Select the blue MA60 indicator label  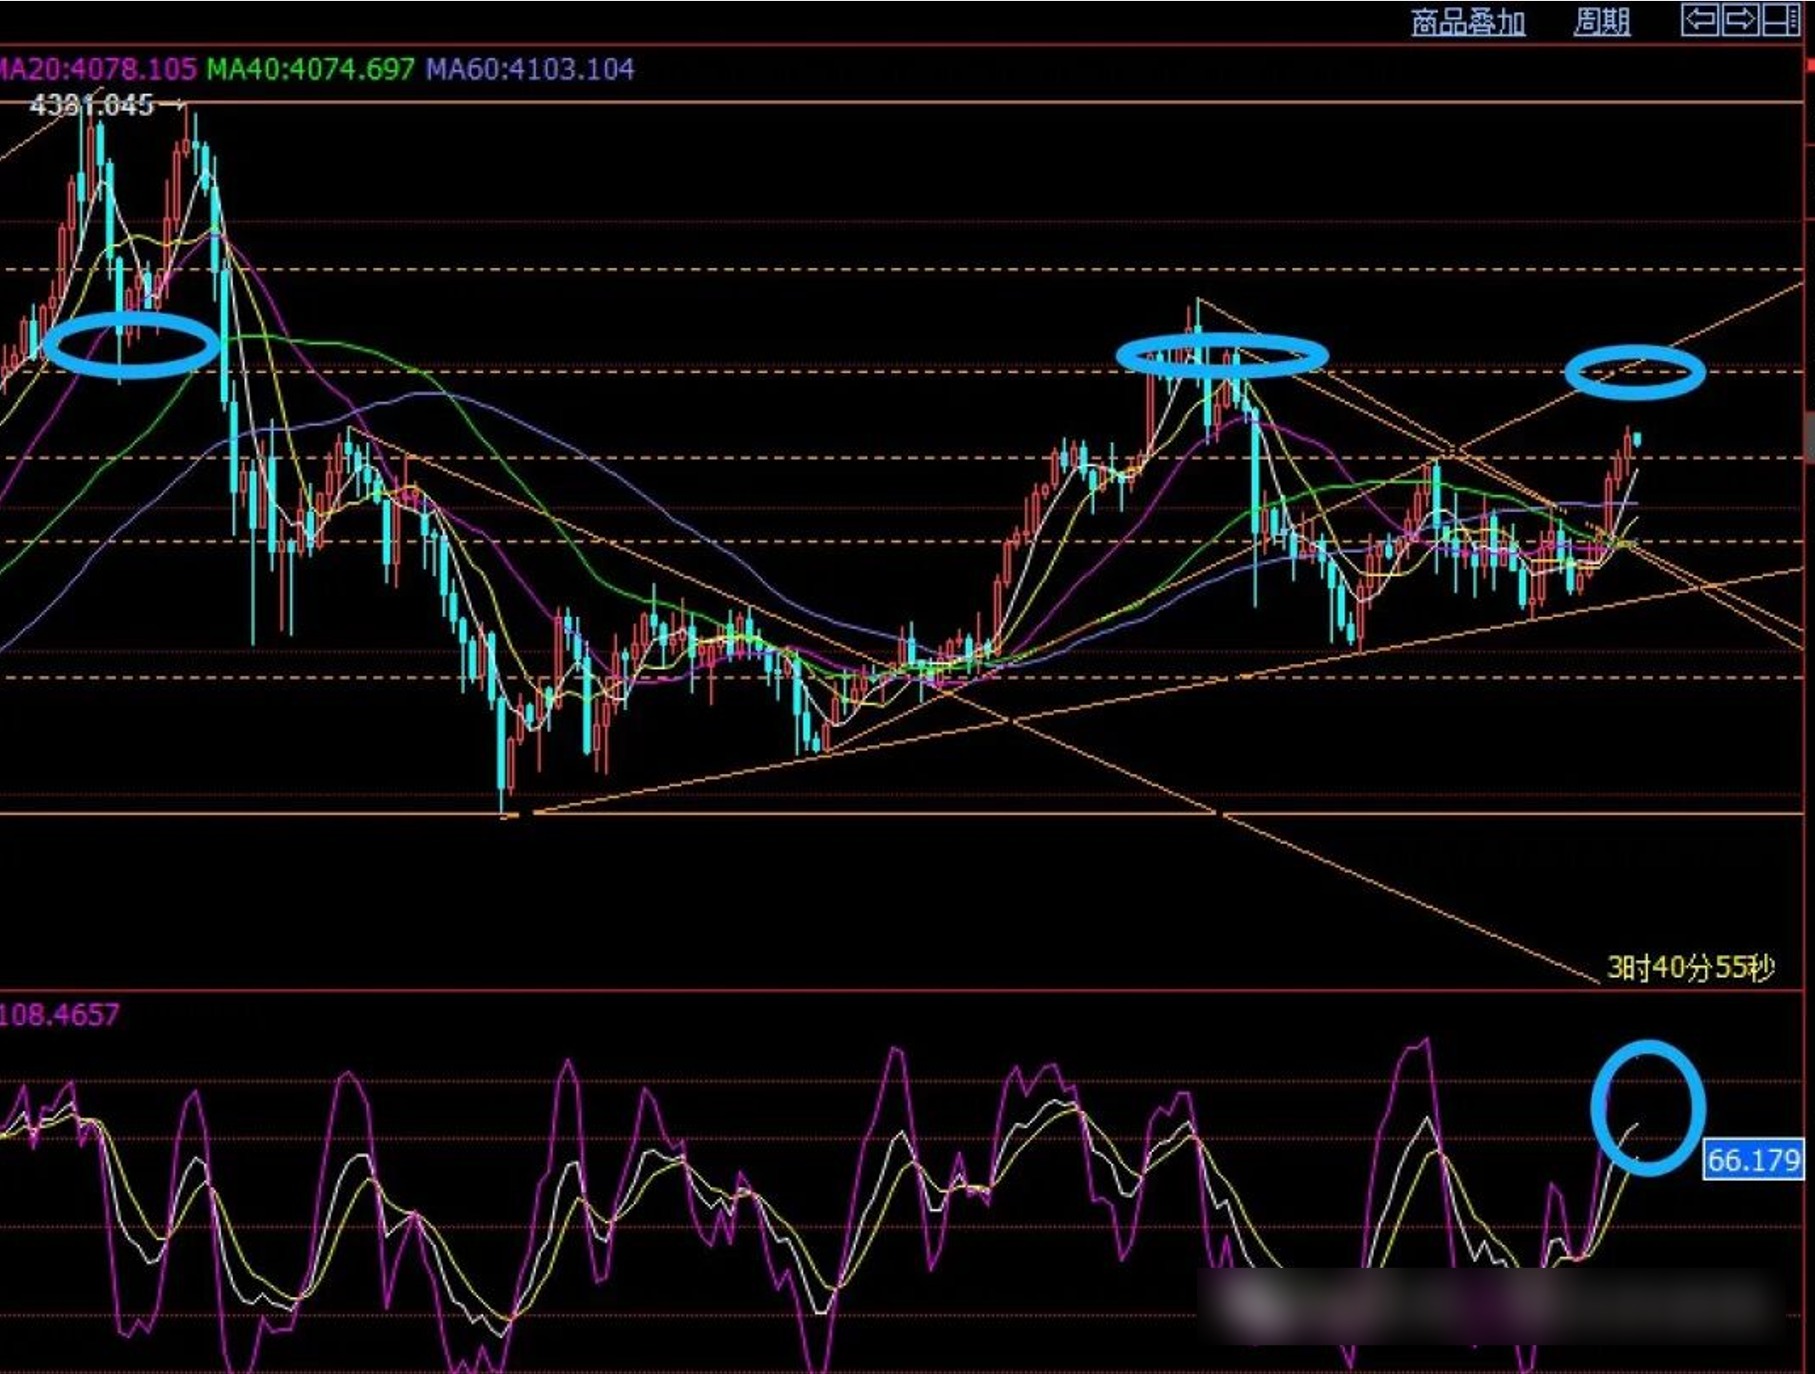[x=530, y=69]
